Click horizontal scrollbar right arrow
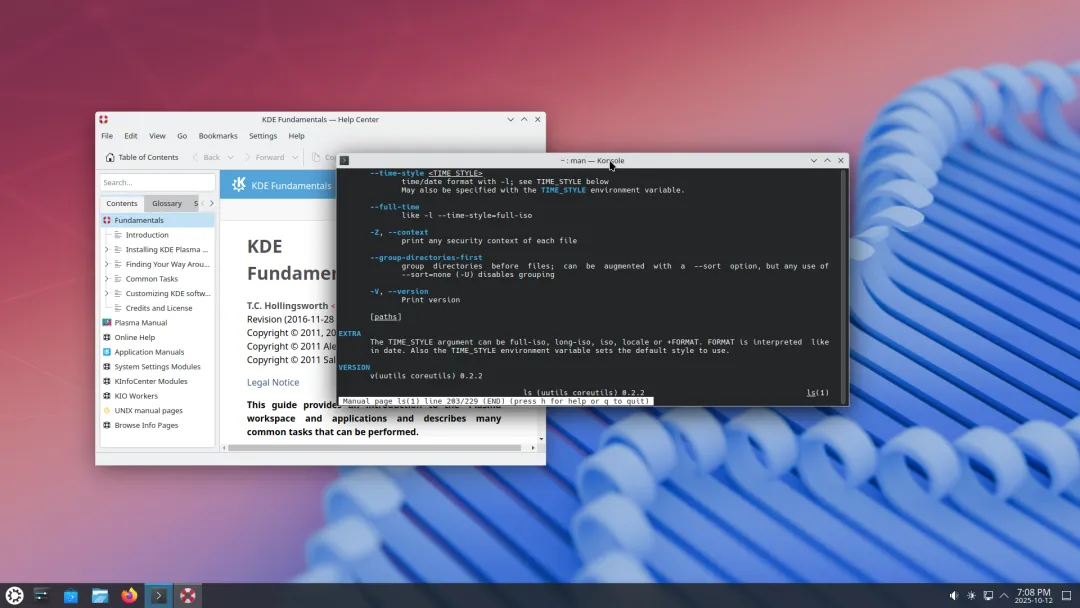Screen dimensions: 1080x608 coord(532,448)
